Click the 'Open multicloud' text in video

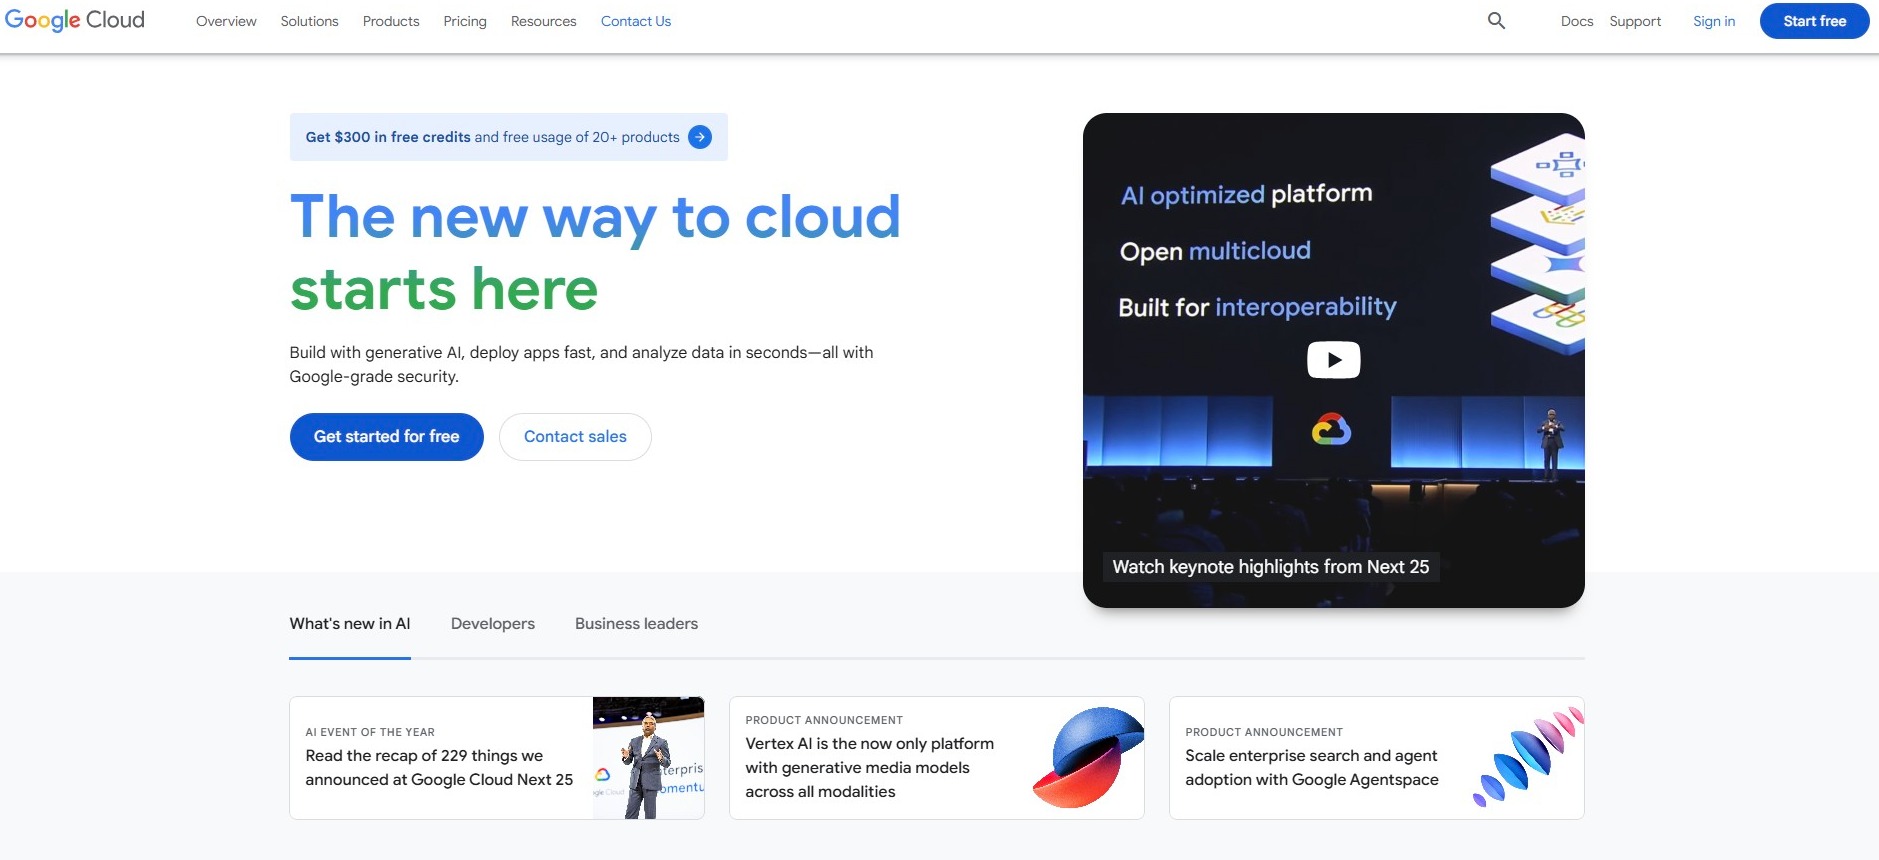coord(1215,251)
